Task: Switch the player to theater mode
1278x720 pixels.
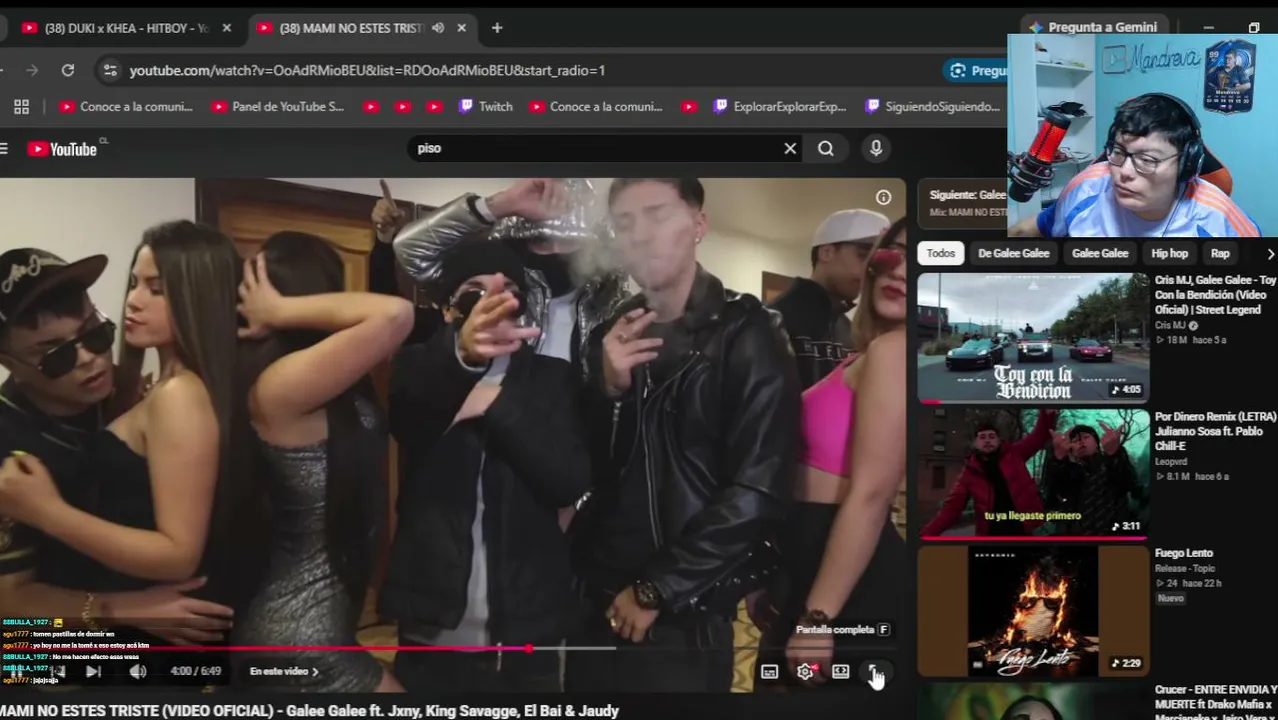Action: coord(840,671)
